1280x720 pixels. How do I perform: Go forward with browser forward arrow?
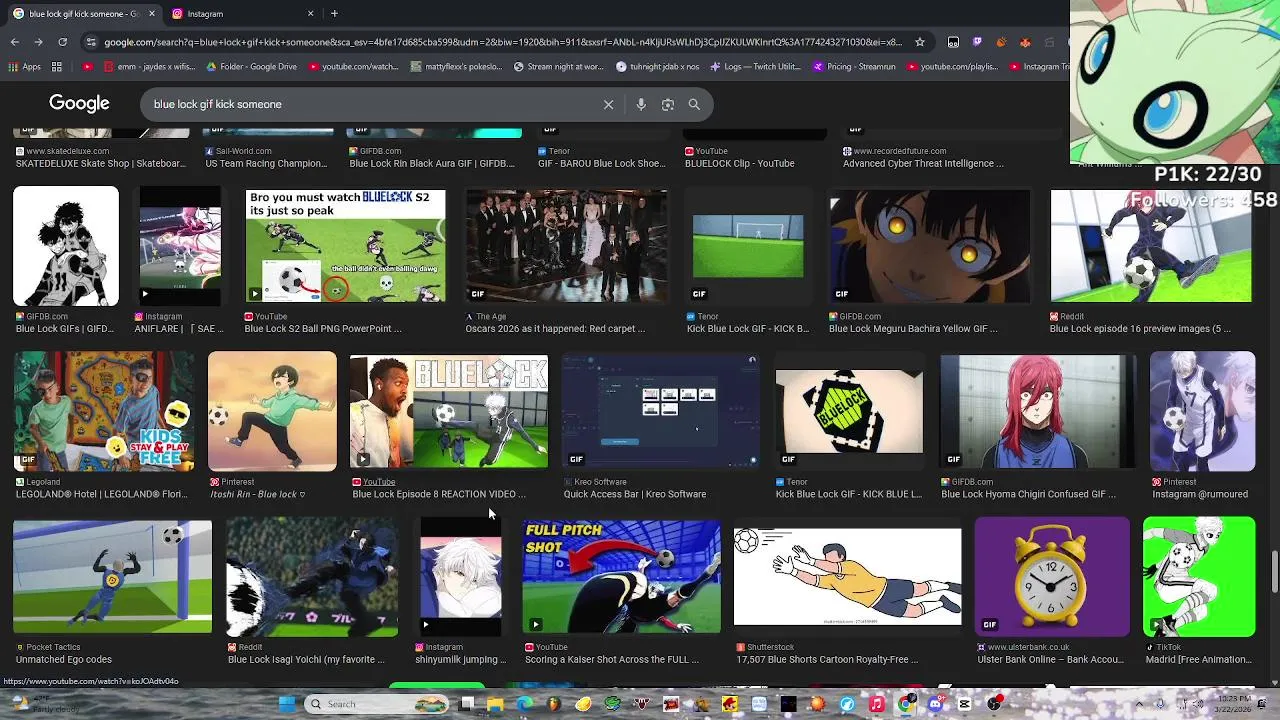[38, 42]
